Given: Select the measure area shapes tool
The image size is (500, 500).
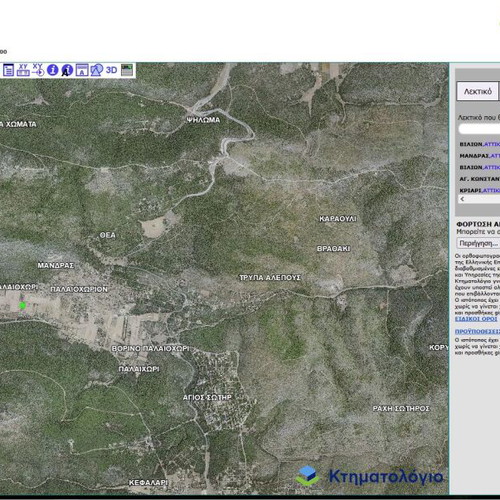Looking at the screenshot, I should (x=97, y=70).
